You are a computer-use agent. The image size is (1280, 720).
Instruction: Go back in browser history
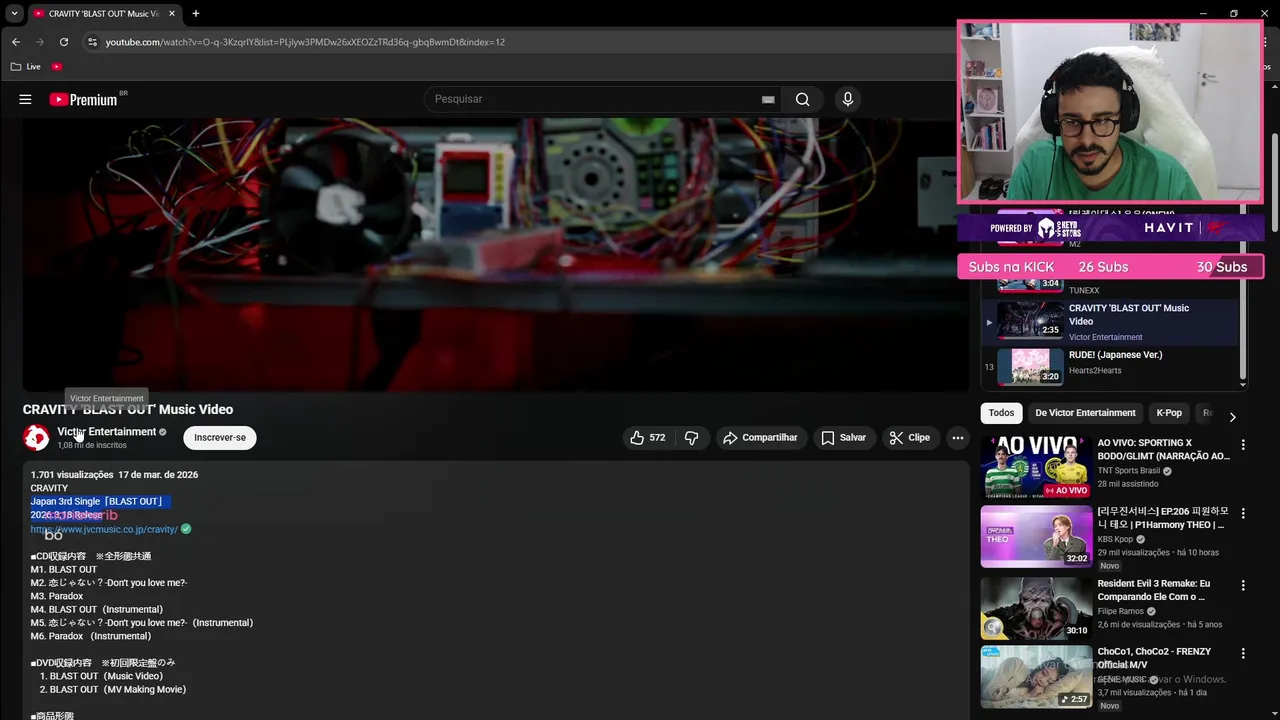coord(15,42)
